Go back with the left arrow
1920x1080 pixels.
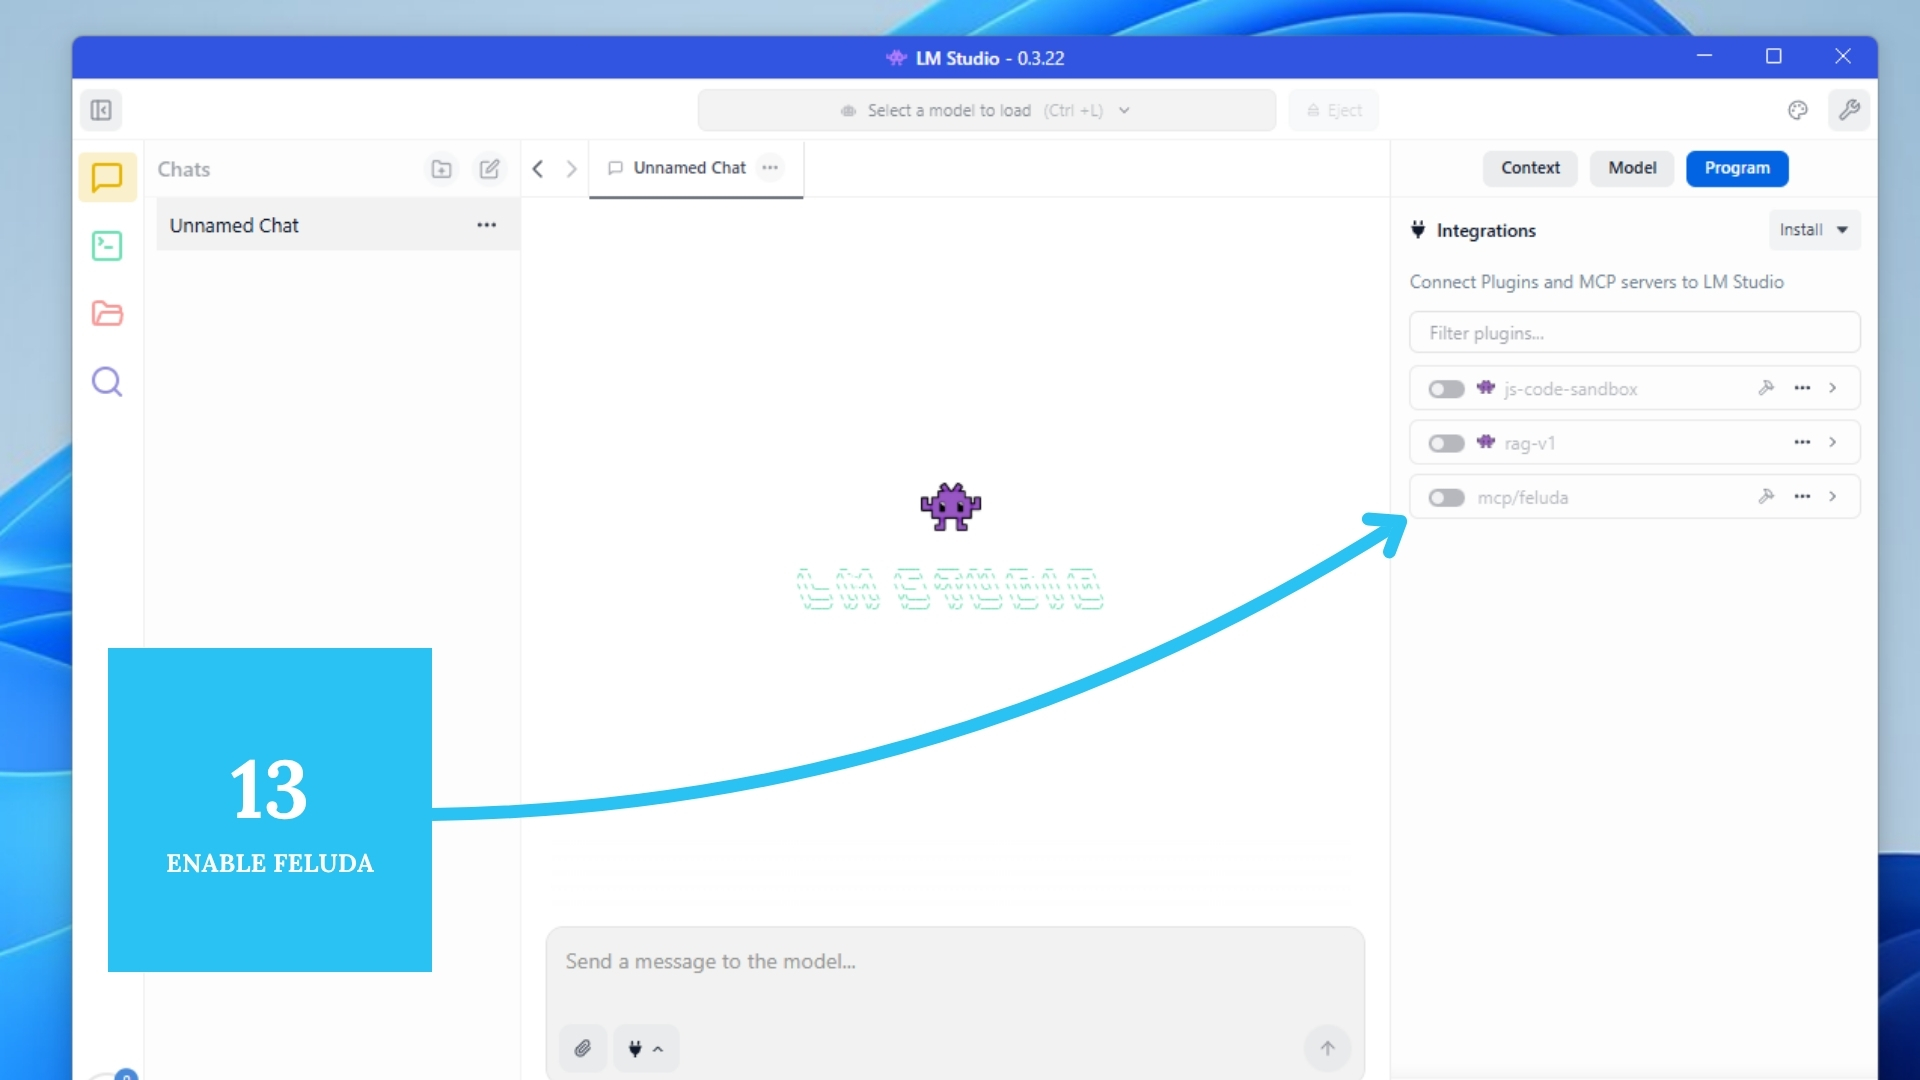[x=538, y=169]
